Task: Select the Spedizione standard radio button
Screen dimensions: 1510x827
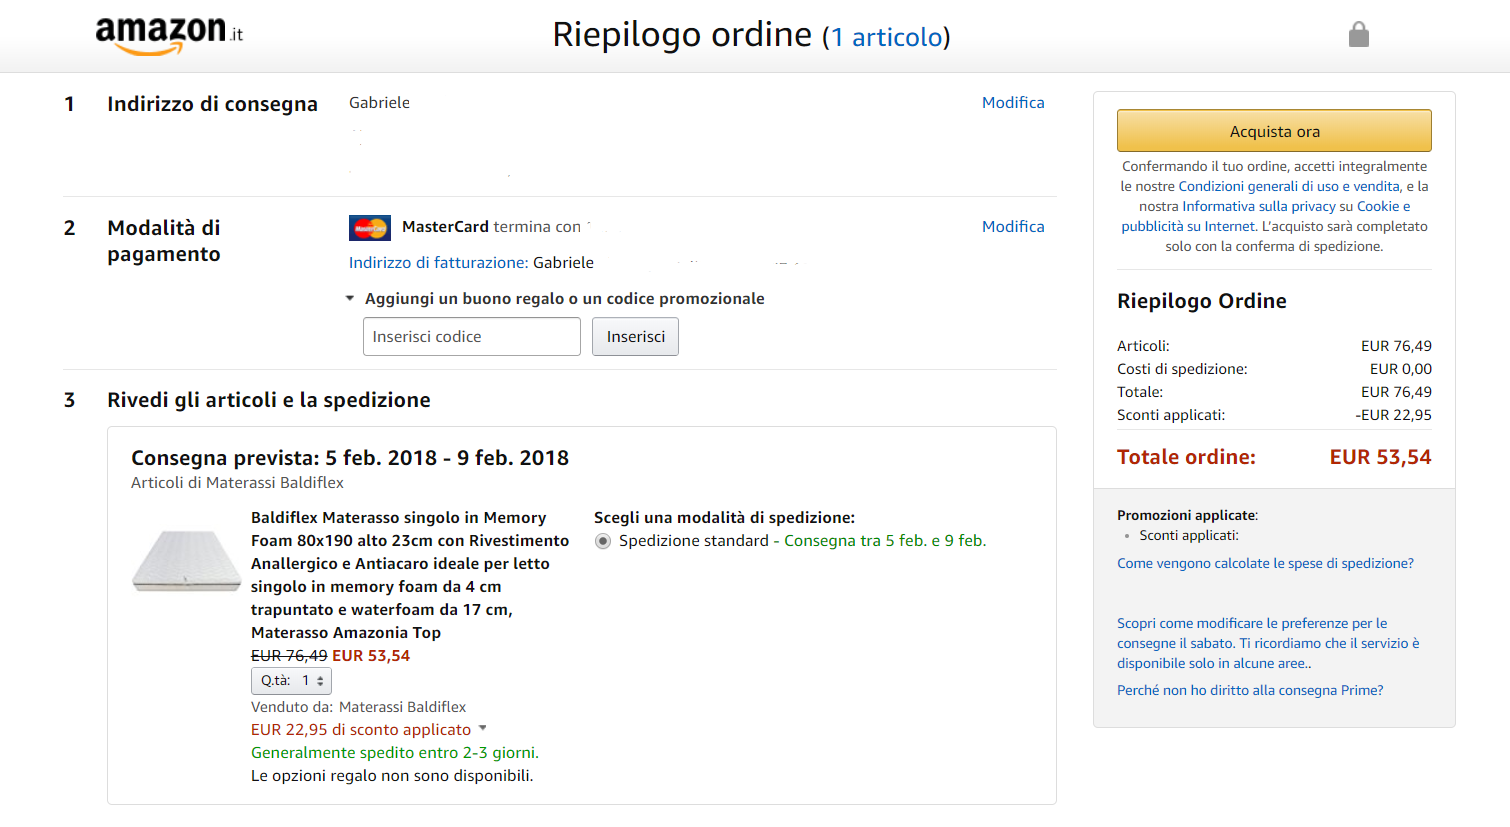Action: click(603, 541)
